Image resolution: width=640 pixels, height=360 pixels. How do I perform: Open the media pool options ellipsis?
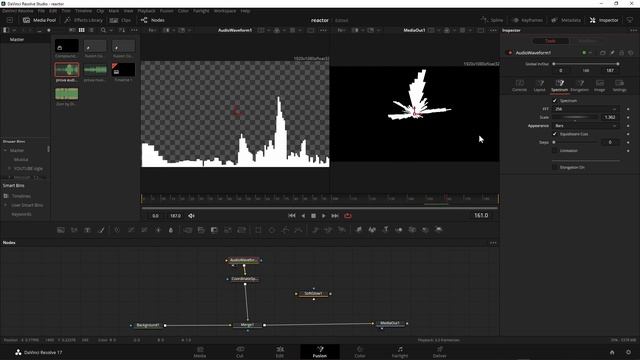pyautogui.click(x=134, y=30)
